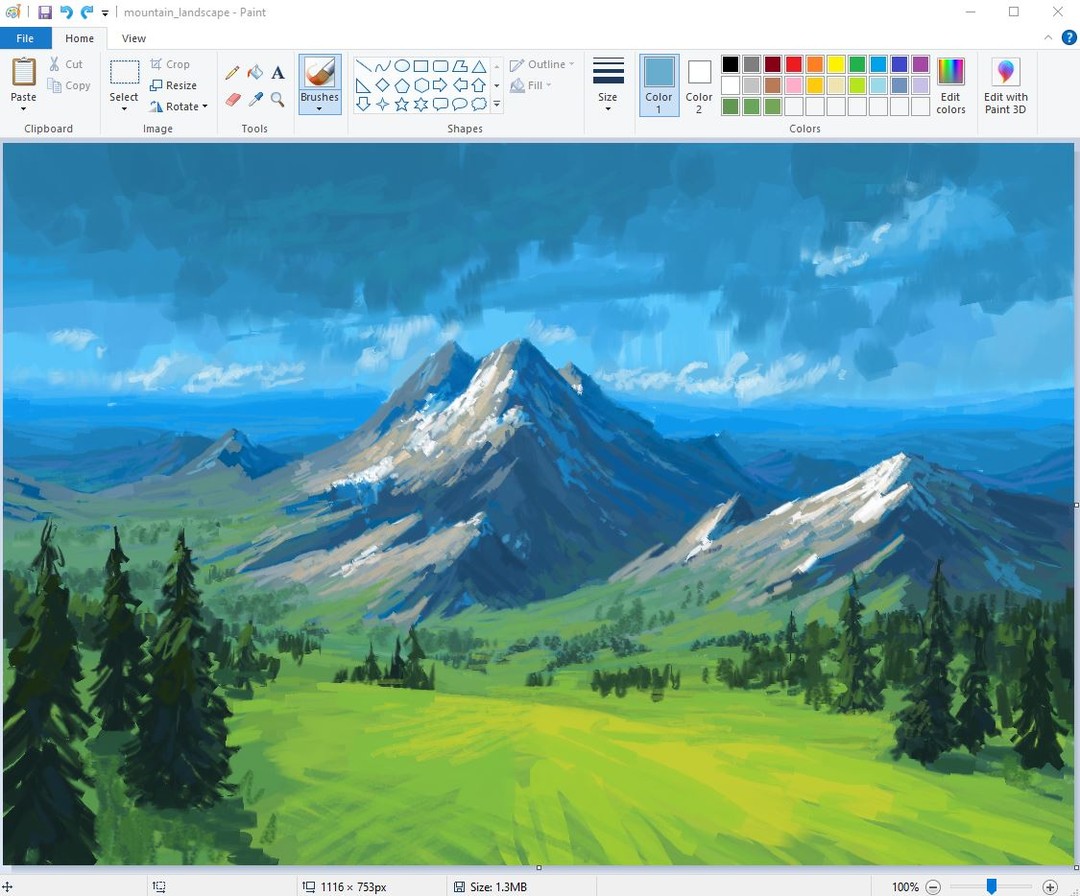Pick the purple color swatch
This screenshot has height=896, width=1080.
coord(921,64)
